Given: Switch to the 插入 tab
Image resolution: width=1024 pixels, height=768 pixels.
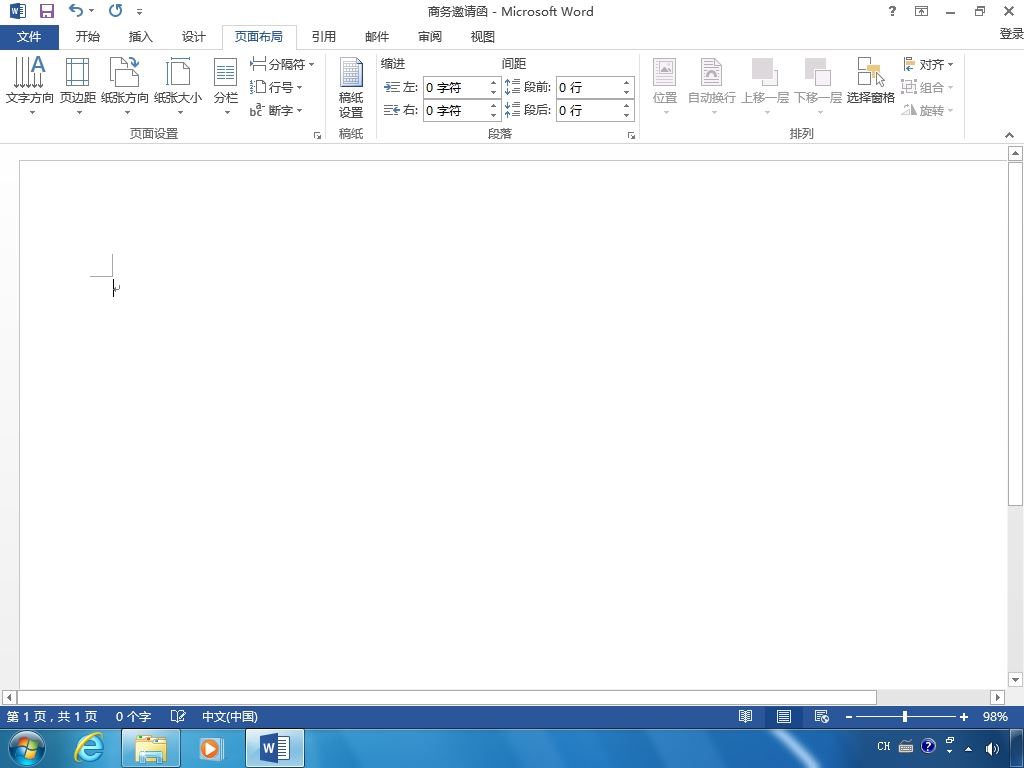Looking at the screenshot, I should click(x=140, y=37).
